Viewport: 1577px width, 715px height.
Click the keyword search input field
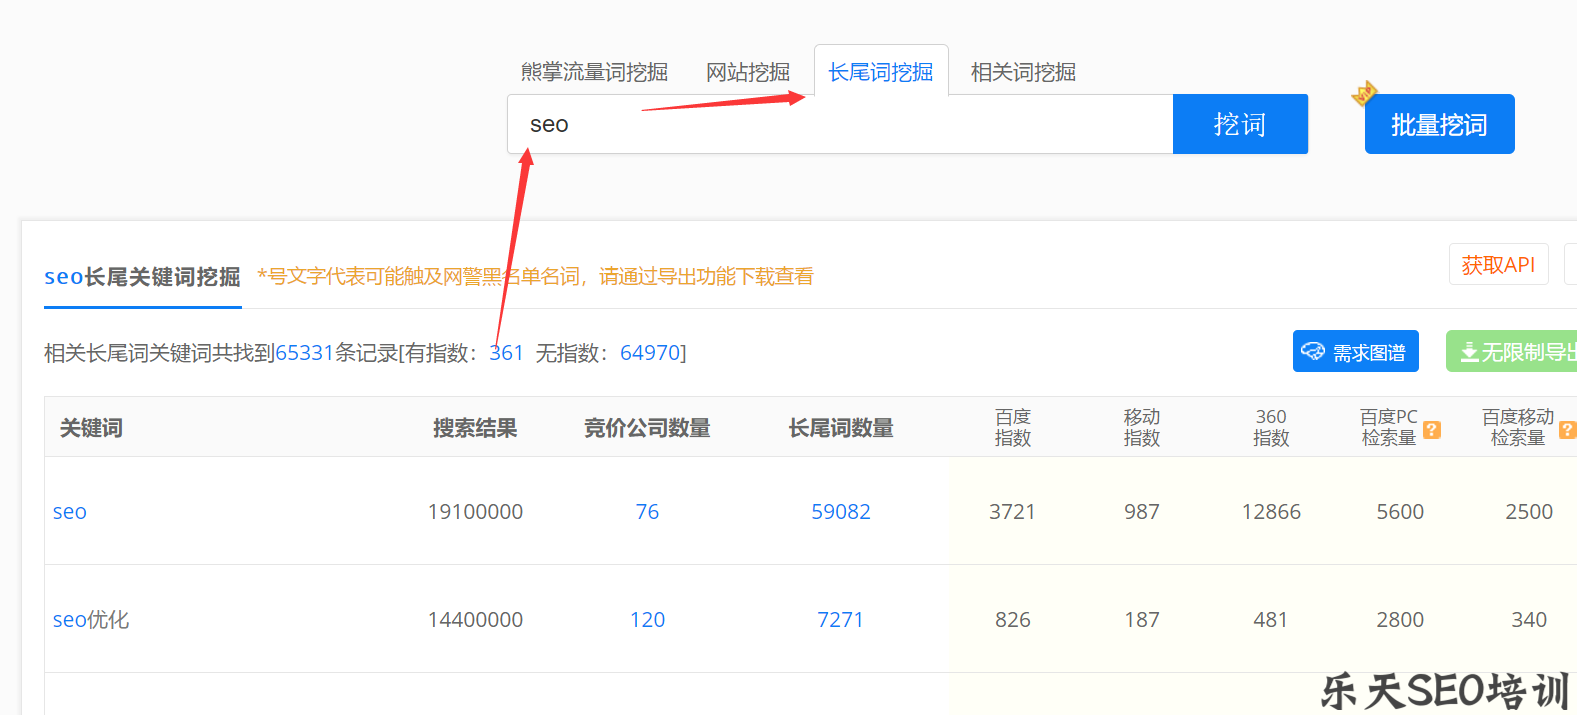pyautogui.click(x=840, y=125)
